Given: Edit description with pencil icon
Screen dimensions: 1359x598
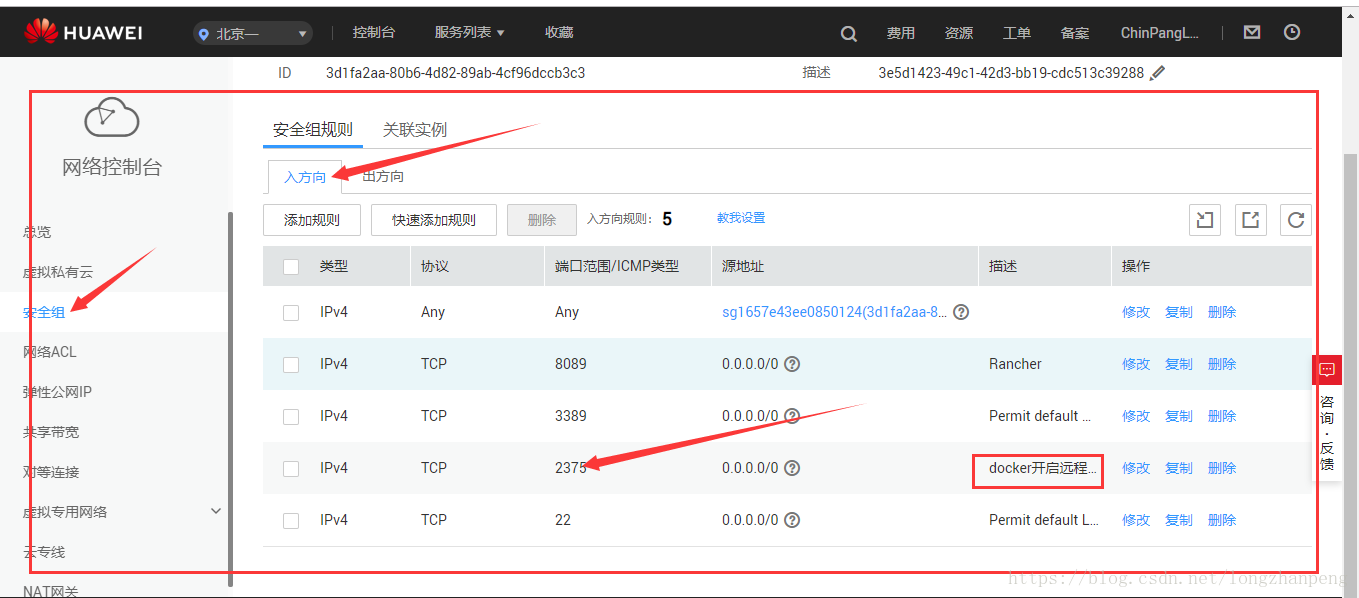Looking at the screenshot, I should (x=1158, y=73).
